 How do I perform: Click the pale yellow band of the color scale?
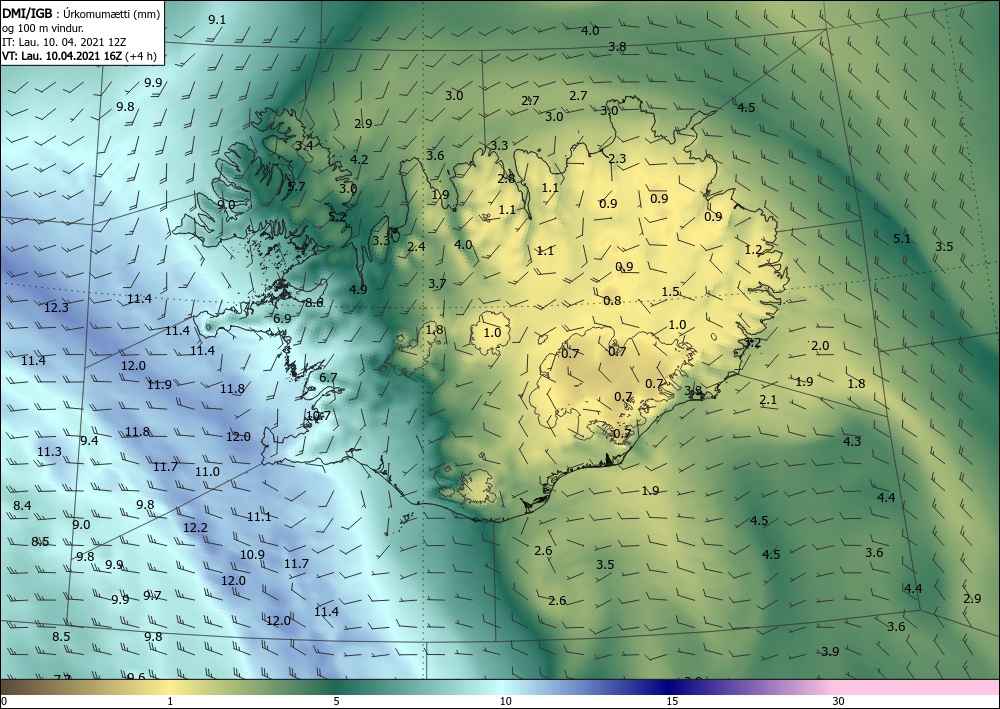click(x=167, y=687)
